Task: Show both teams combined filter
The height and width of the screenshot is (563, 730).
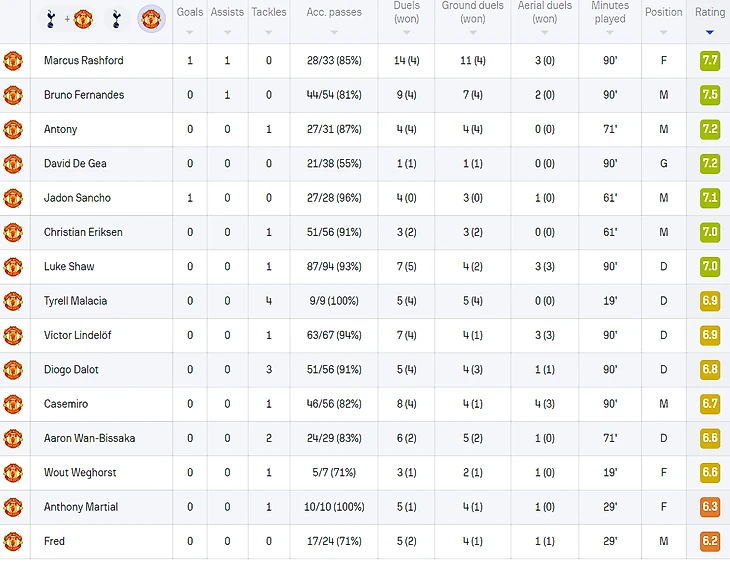Action: coord(68,17)
